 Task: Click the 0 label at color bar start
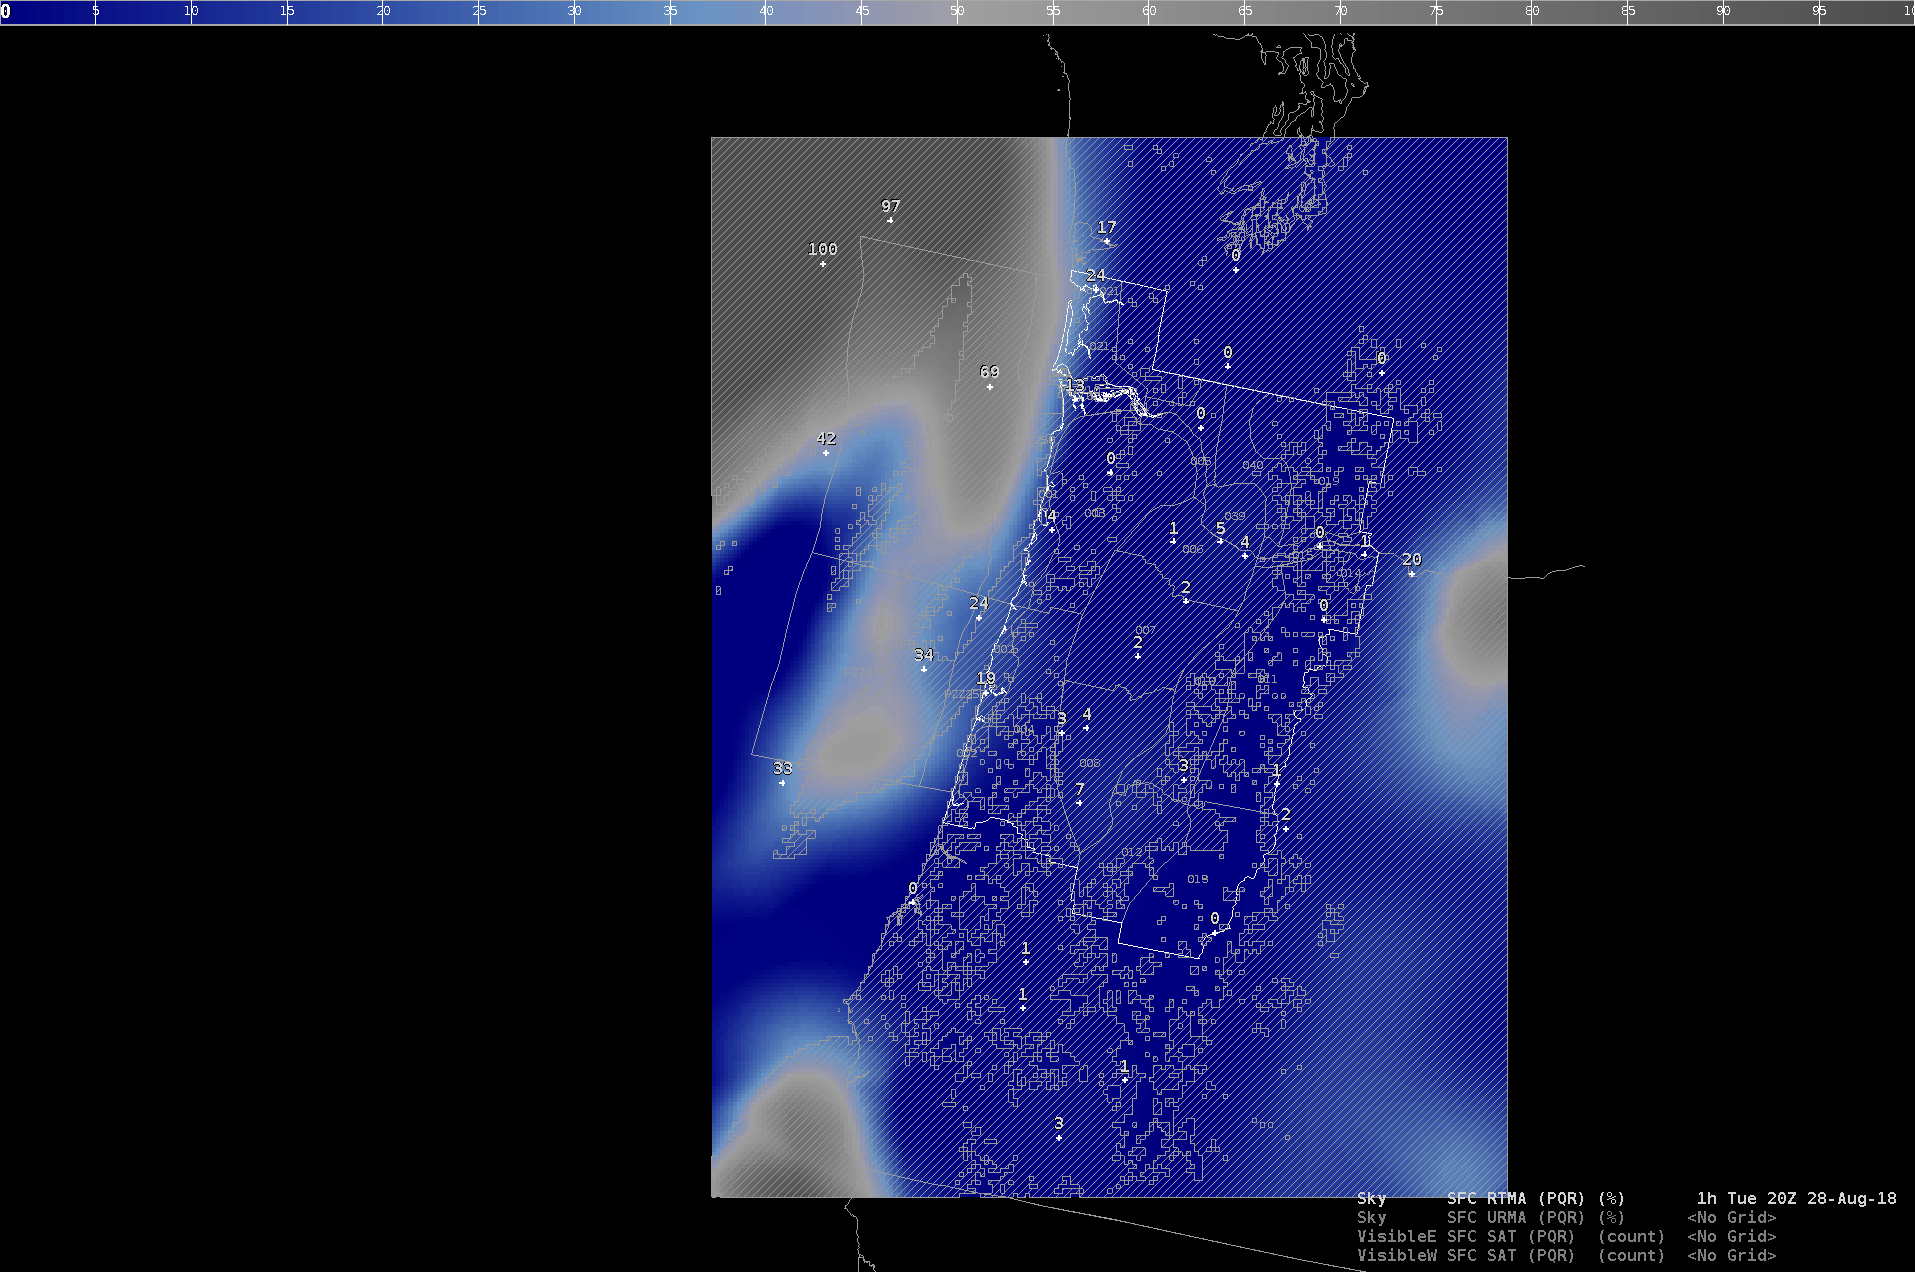point(6,11)
